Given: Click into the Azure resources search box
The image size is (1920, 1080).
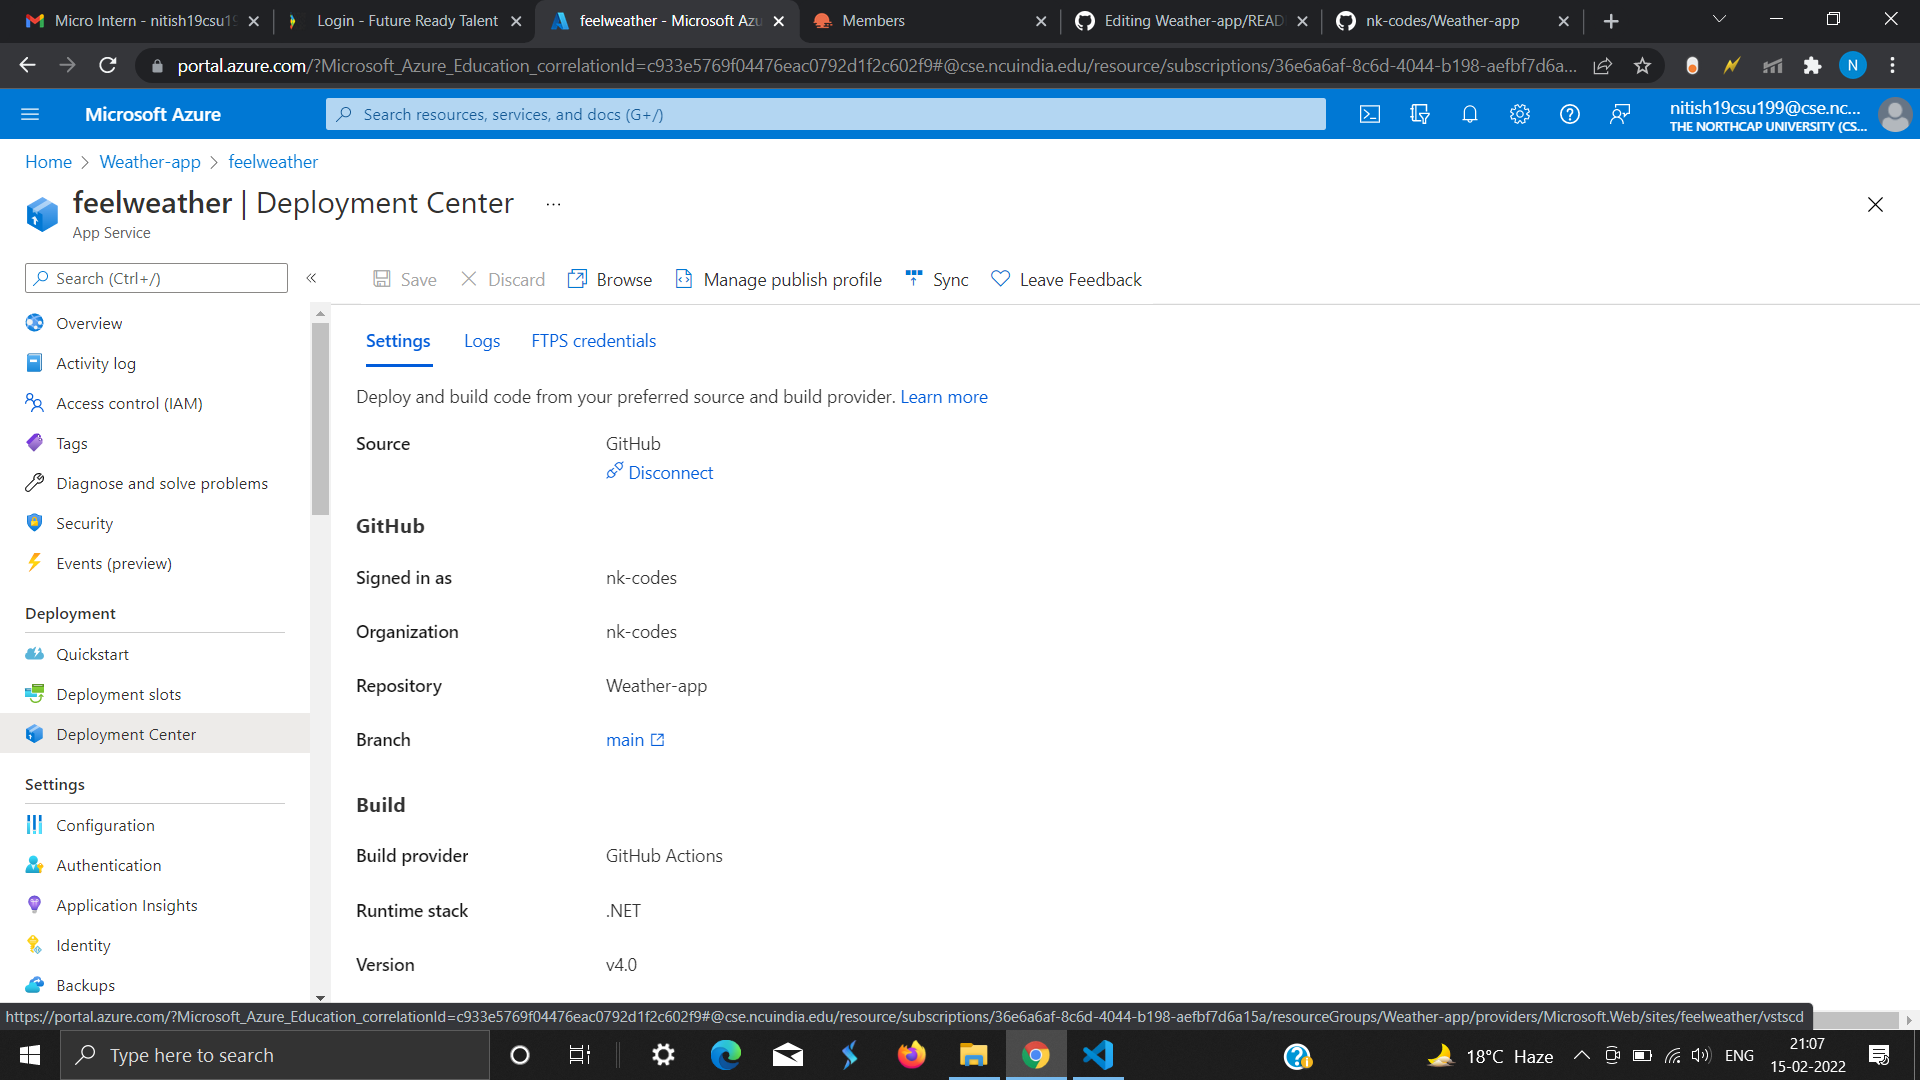Looking at the screenshot, I should (x=825, y=115).
